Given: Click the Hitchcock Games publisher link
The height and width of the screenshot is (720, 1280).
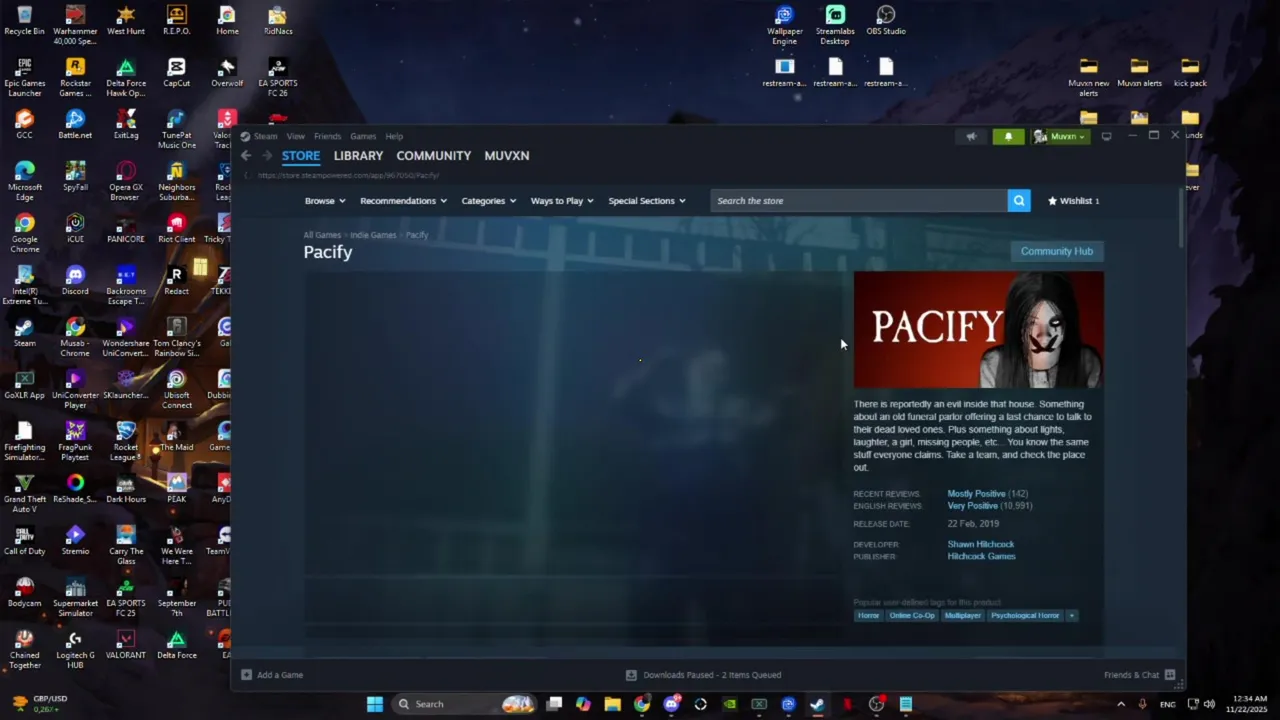Looking at the screenshot, I should 982,556.
